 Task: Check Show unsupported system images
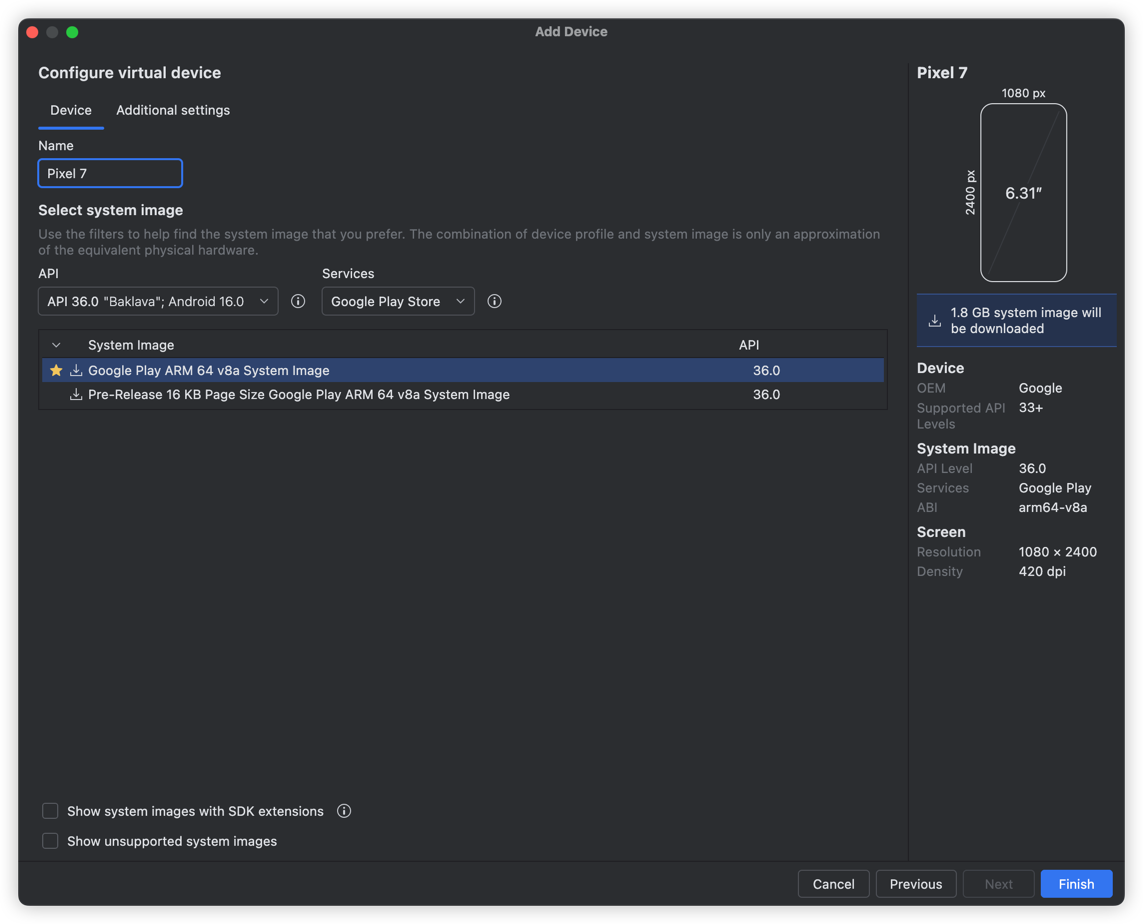[x=50, y=841]
